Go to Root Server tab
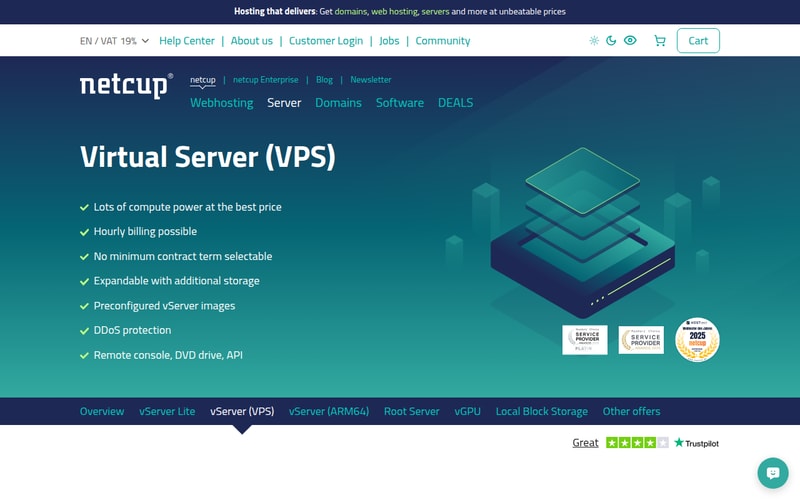Image resolution: width=800 pixels, height=500 pixels. [411, 411]
